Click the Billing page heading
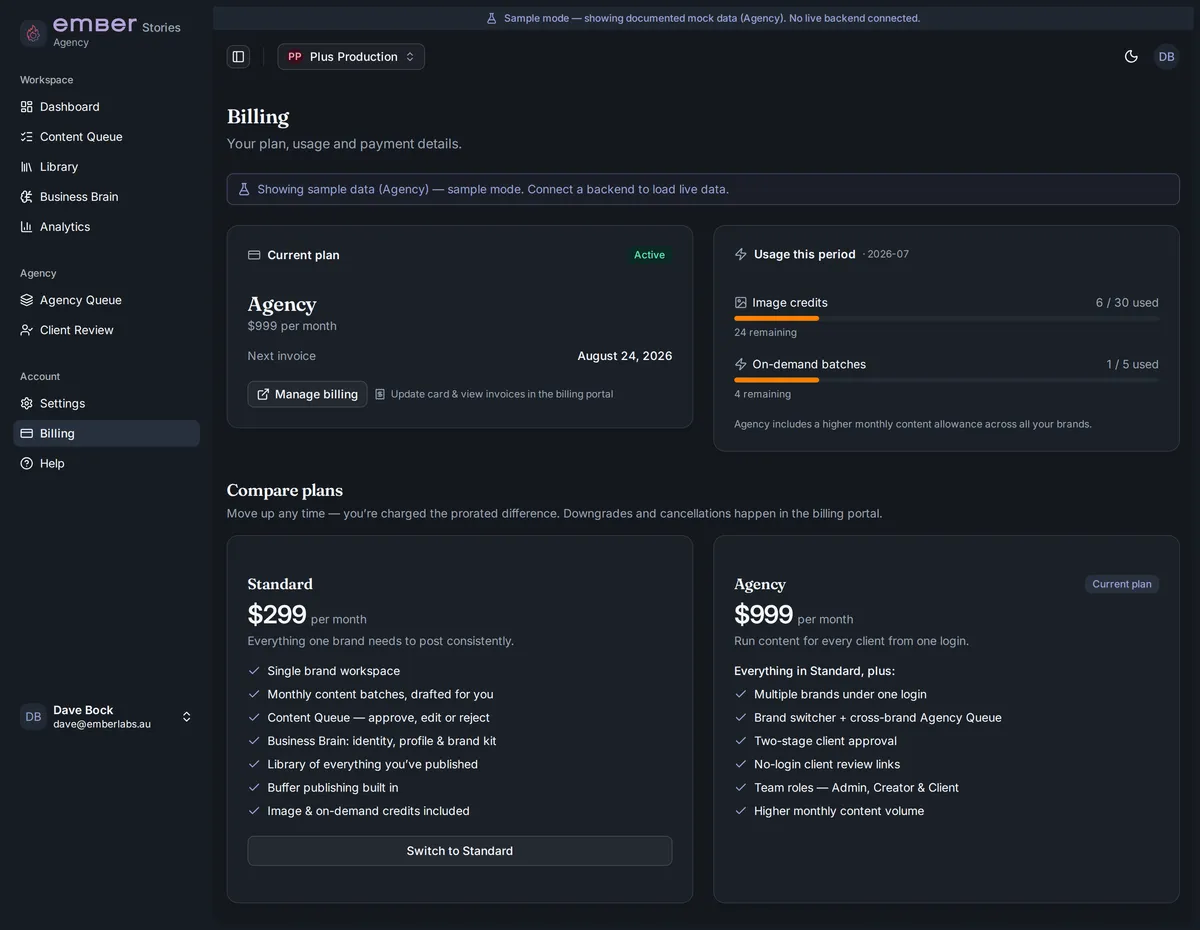 coord(258,117)
